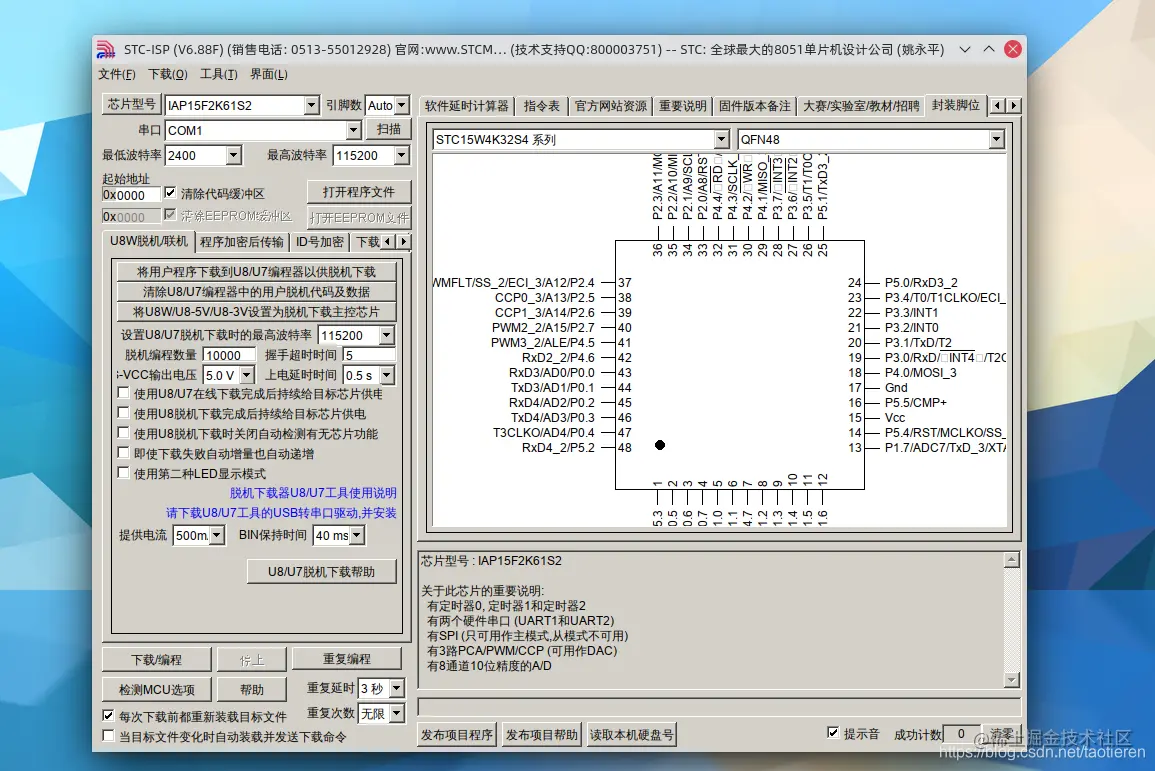Image resolution: width=1155 pixels, height=771 pixels.
Task: Enable 使用U8脱机下载完成后持续给目标芯片供电
Action: tap(124, 413)
